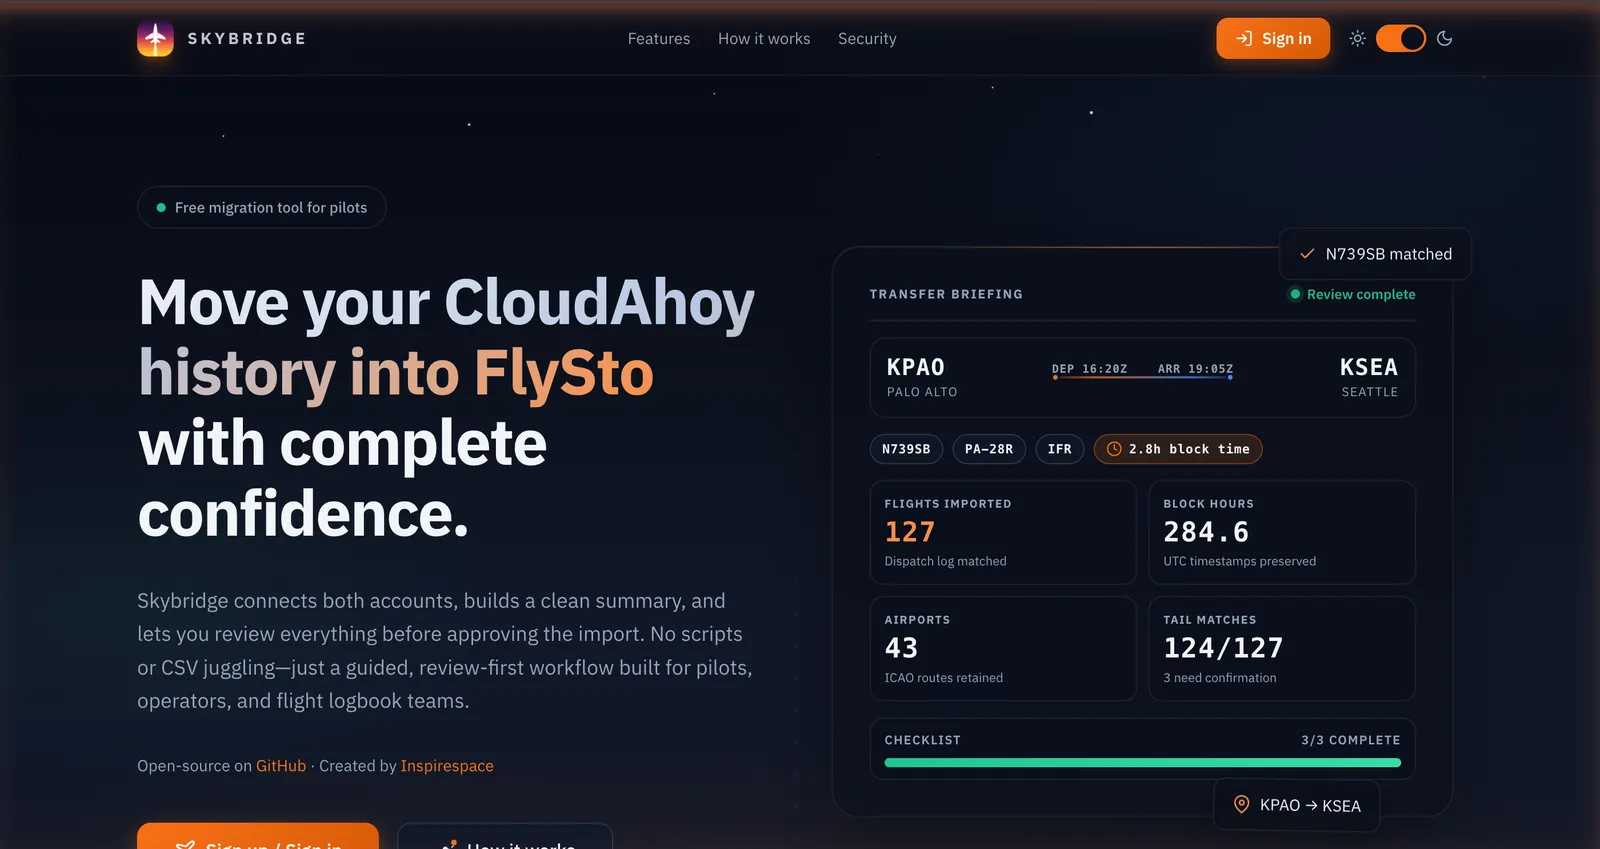Click the orange Sign in button
1600x849 pixels.
1273,38
